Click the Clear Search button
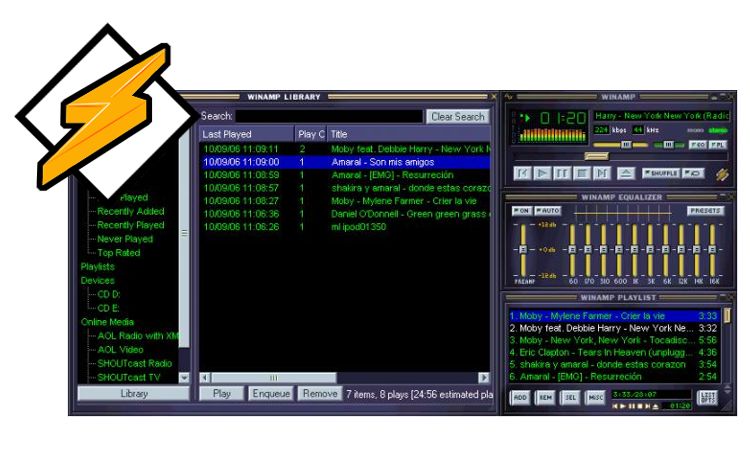Screen dimensions: 750x453 pos(458,116)
